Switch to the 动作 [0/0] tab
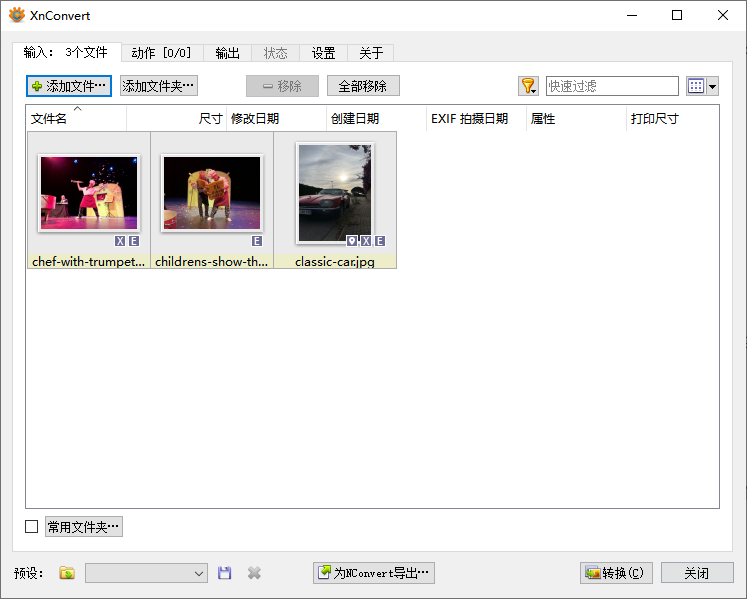747x599 pixels. [161, 53]
